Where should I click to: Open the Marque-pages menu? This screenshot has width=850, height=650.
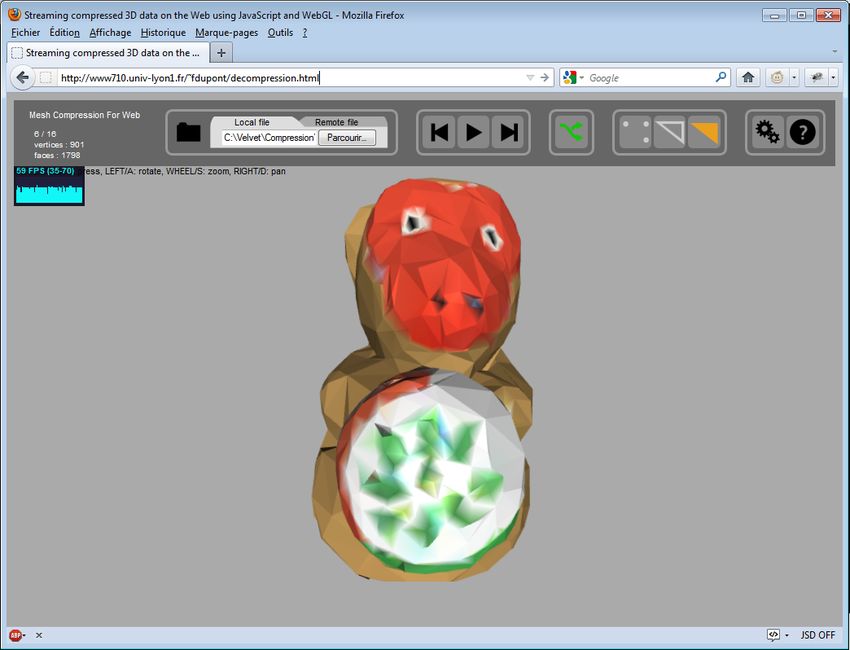[227, 33]
